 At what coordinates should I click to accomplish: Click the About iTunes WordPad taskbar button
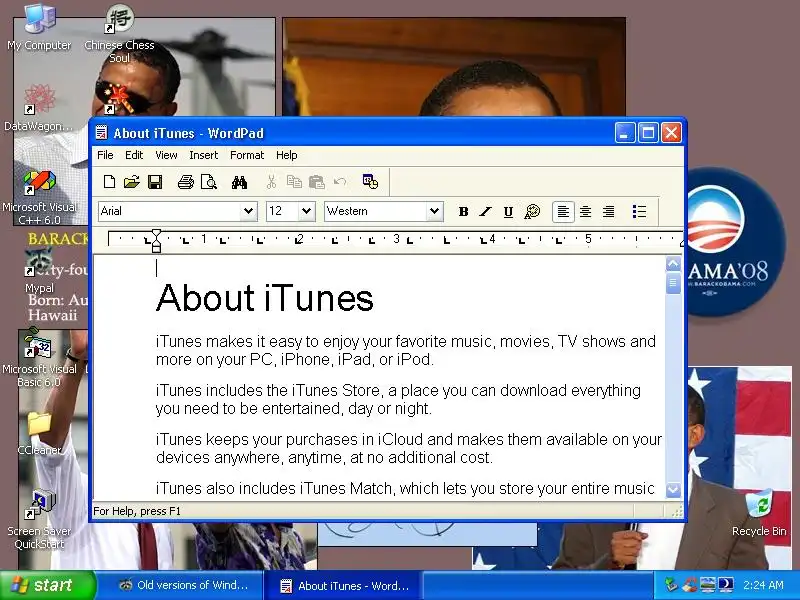[344, 585]
